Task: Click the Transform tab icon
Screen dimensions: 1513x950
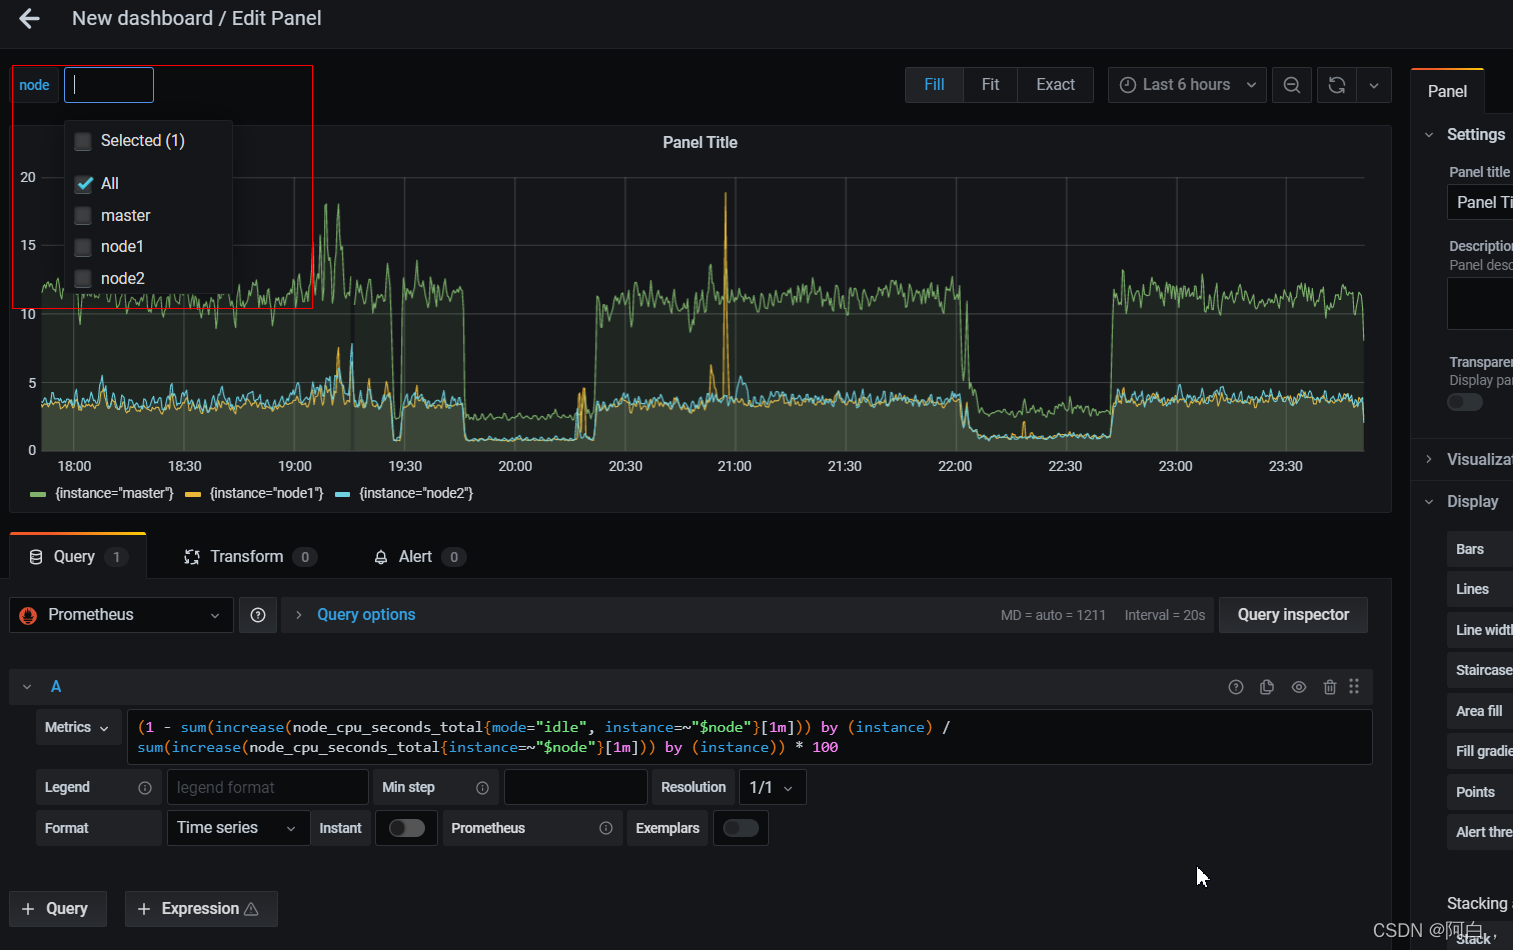Action: [192, 557]
